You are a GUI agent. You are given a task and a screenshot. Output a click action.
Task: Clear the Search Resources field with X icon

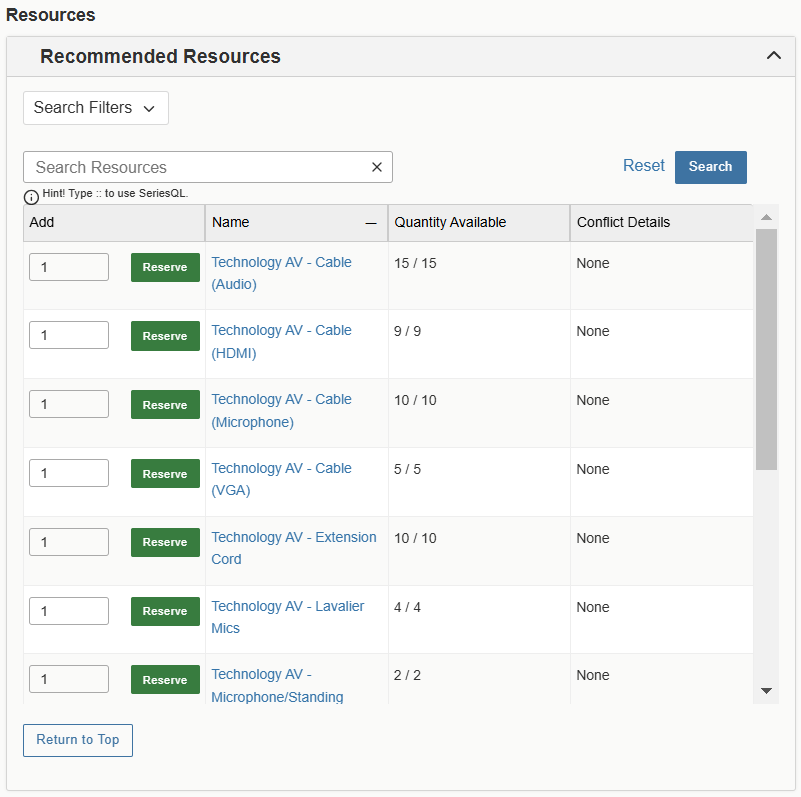click(377, 167)
